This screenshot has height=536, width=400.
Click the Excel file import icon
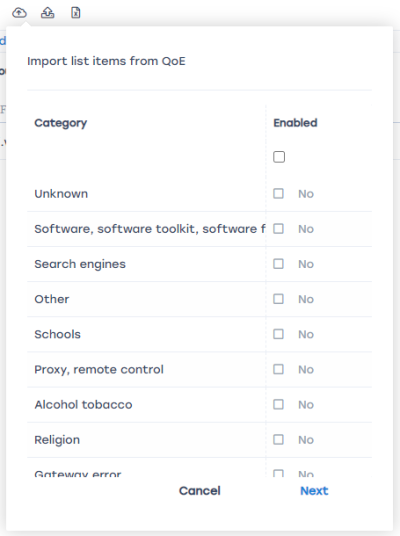tap(76, 13)
